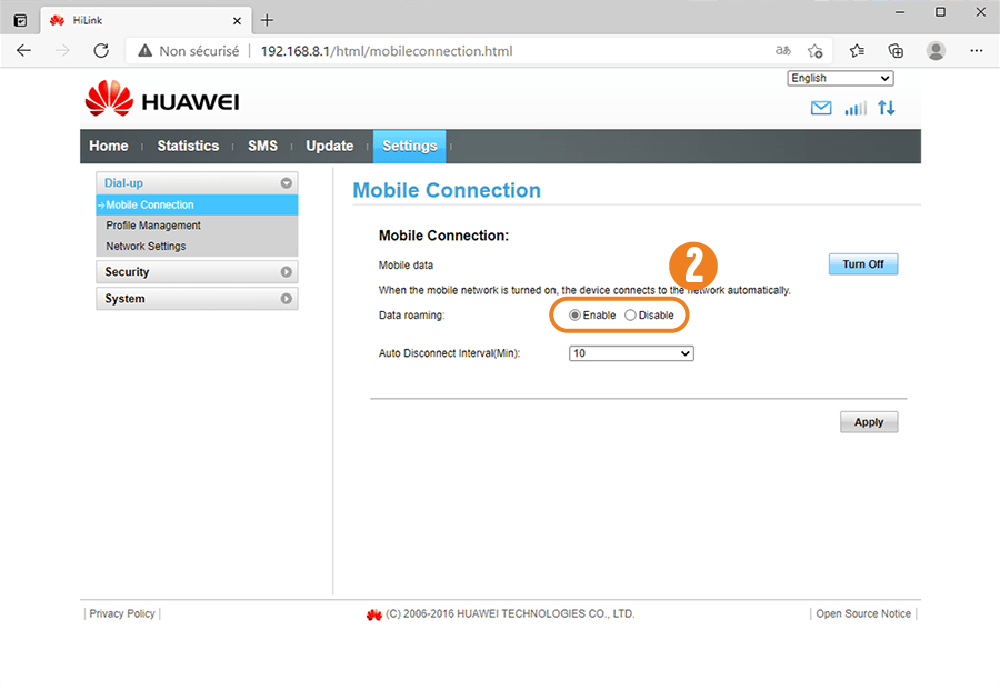Image resolution: width=1000 pixels, height=693 pixels.
Task: Select Disable for data roaming
Action: tap(630, 315)
